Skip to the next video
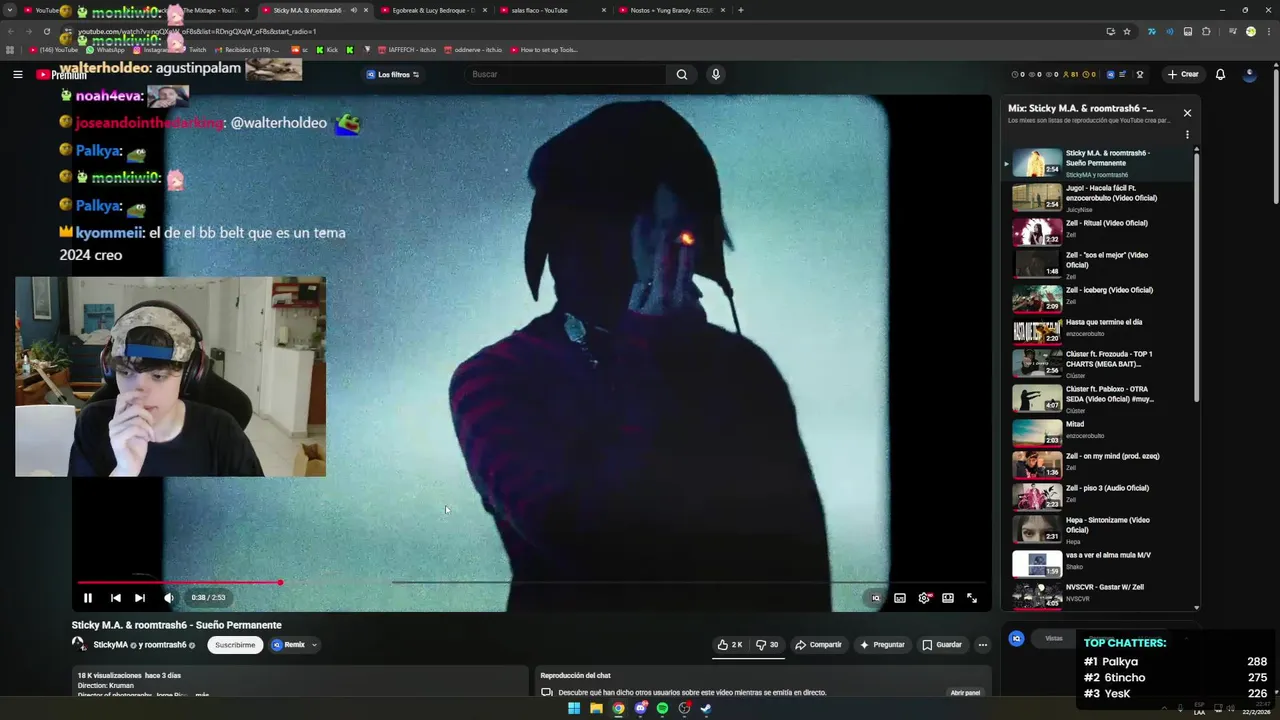The image size is (1280, 720). [140, 598]
